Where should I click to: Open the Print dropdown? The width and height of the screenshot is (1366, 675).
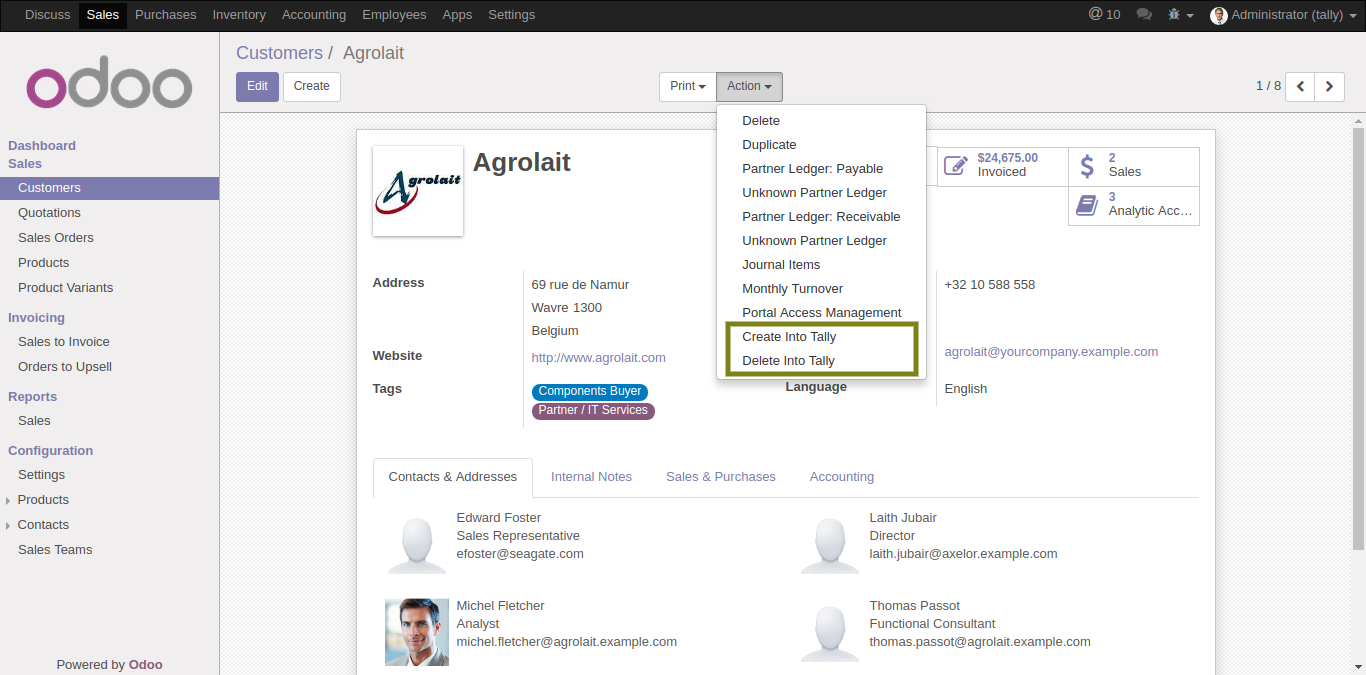(x=688, y=87)
